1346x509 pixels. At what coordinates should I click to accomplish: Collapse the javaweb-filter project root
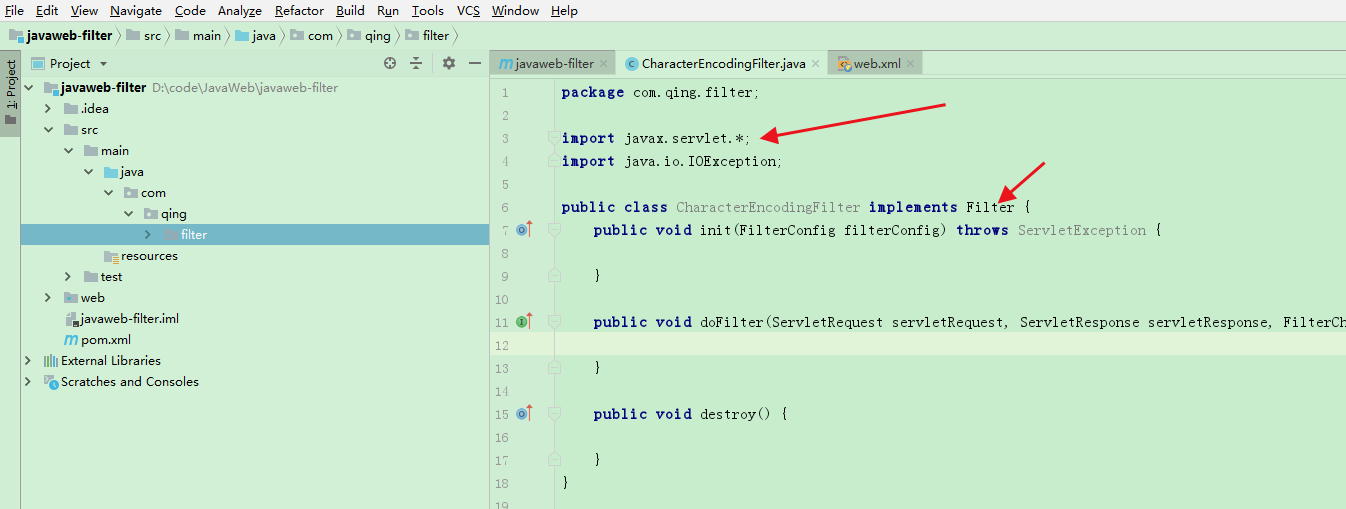28,88
